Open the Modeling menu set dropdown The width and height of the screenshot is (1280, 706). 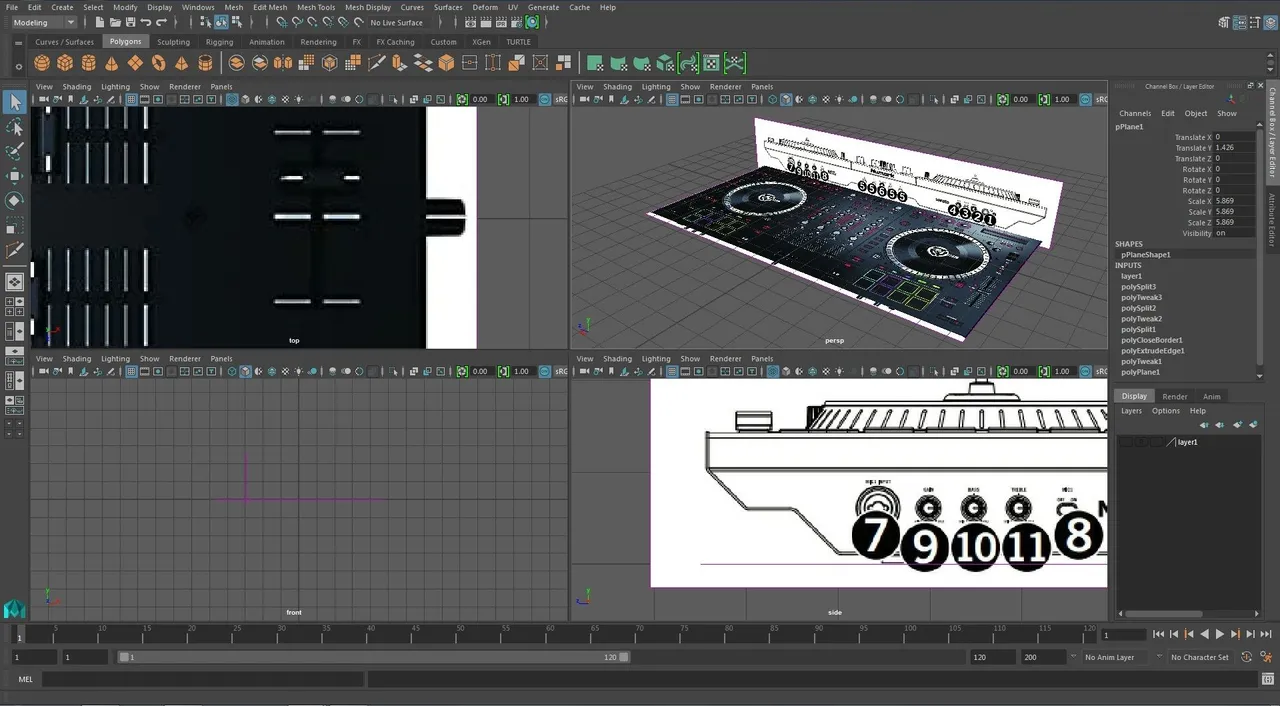[x=43, y=22]
